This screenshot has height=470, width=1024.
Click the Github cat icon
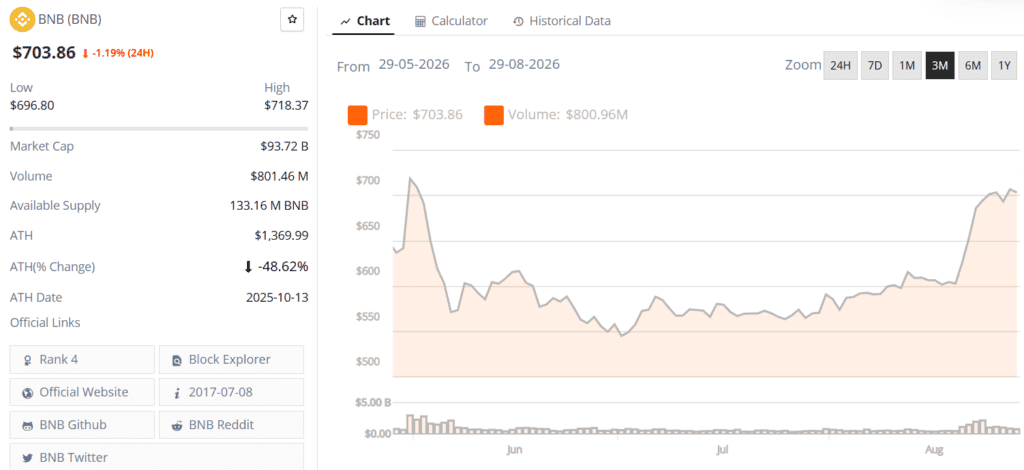(27, 425)
